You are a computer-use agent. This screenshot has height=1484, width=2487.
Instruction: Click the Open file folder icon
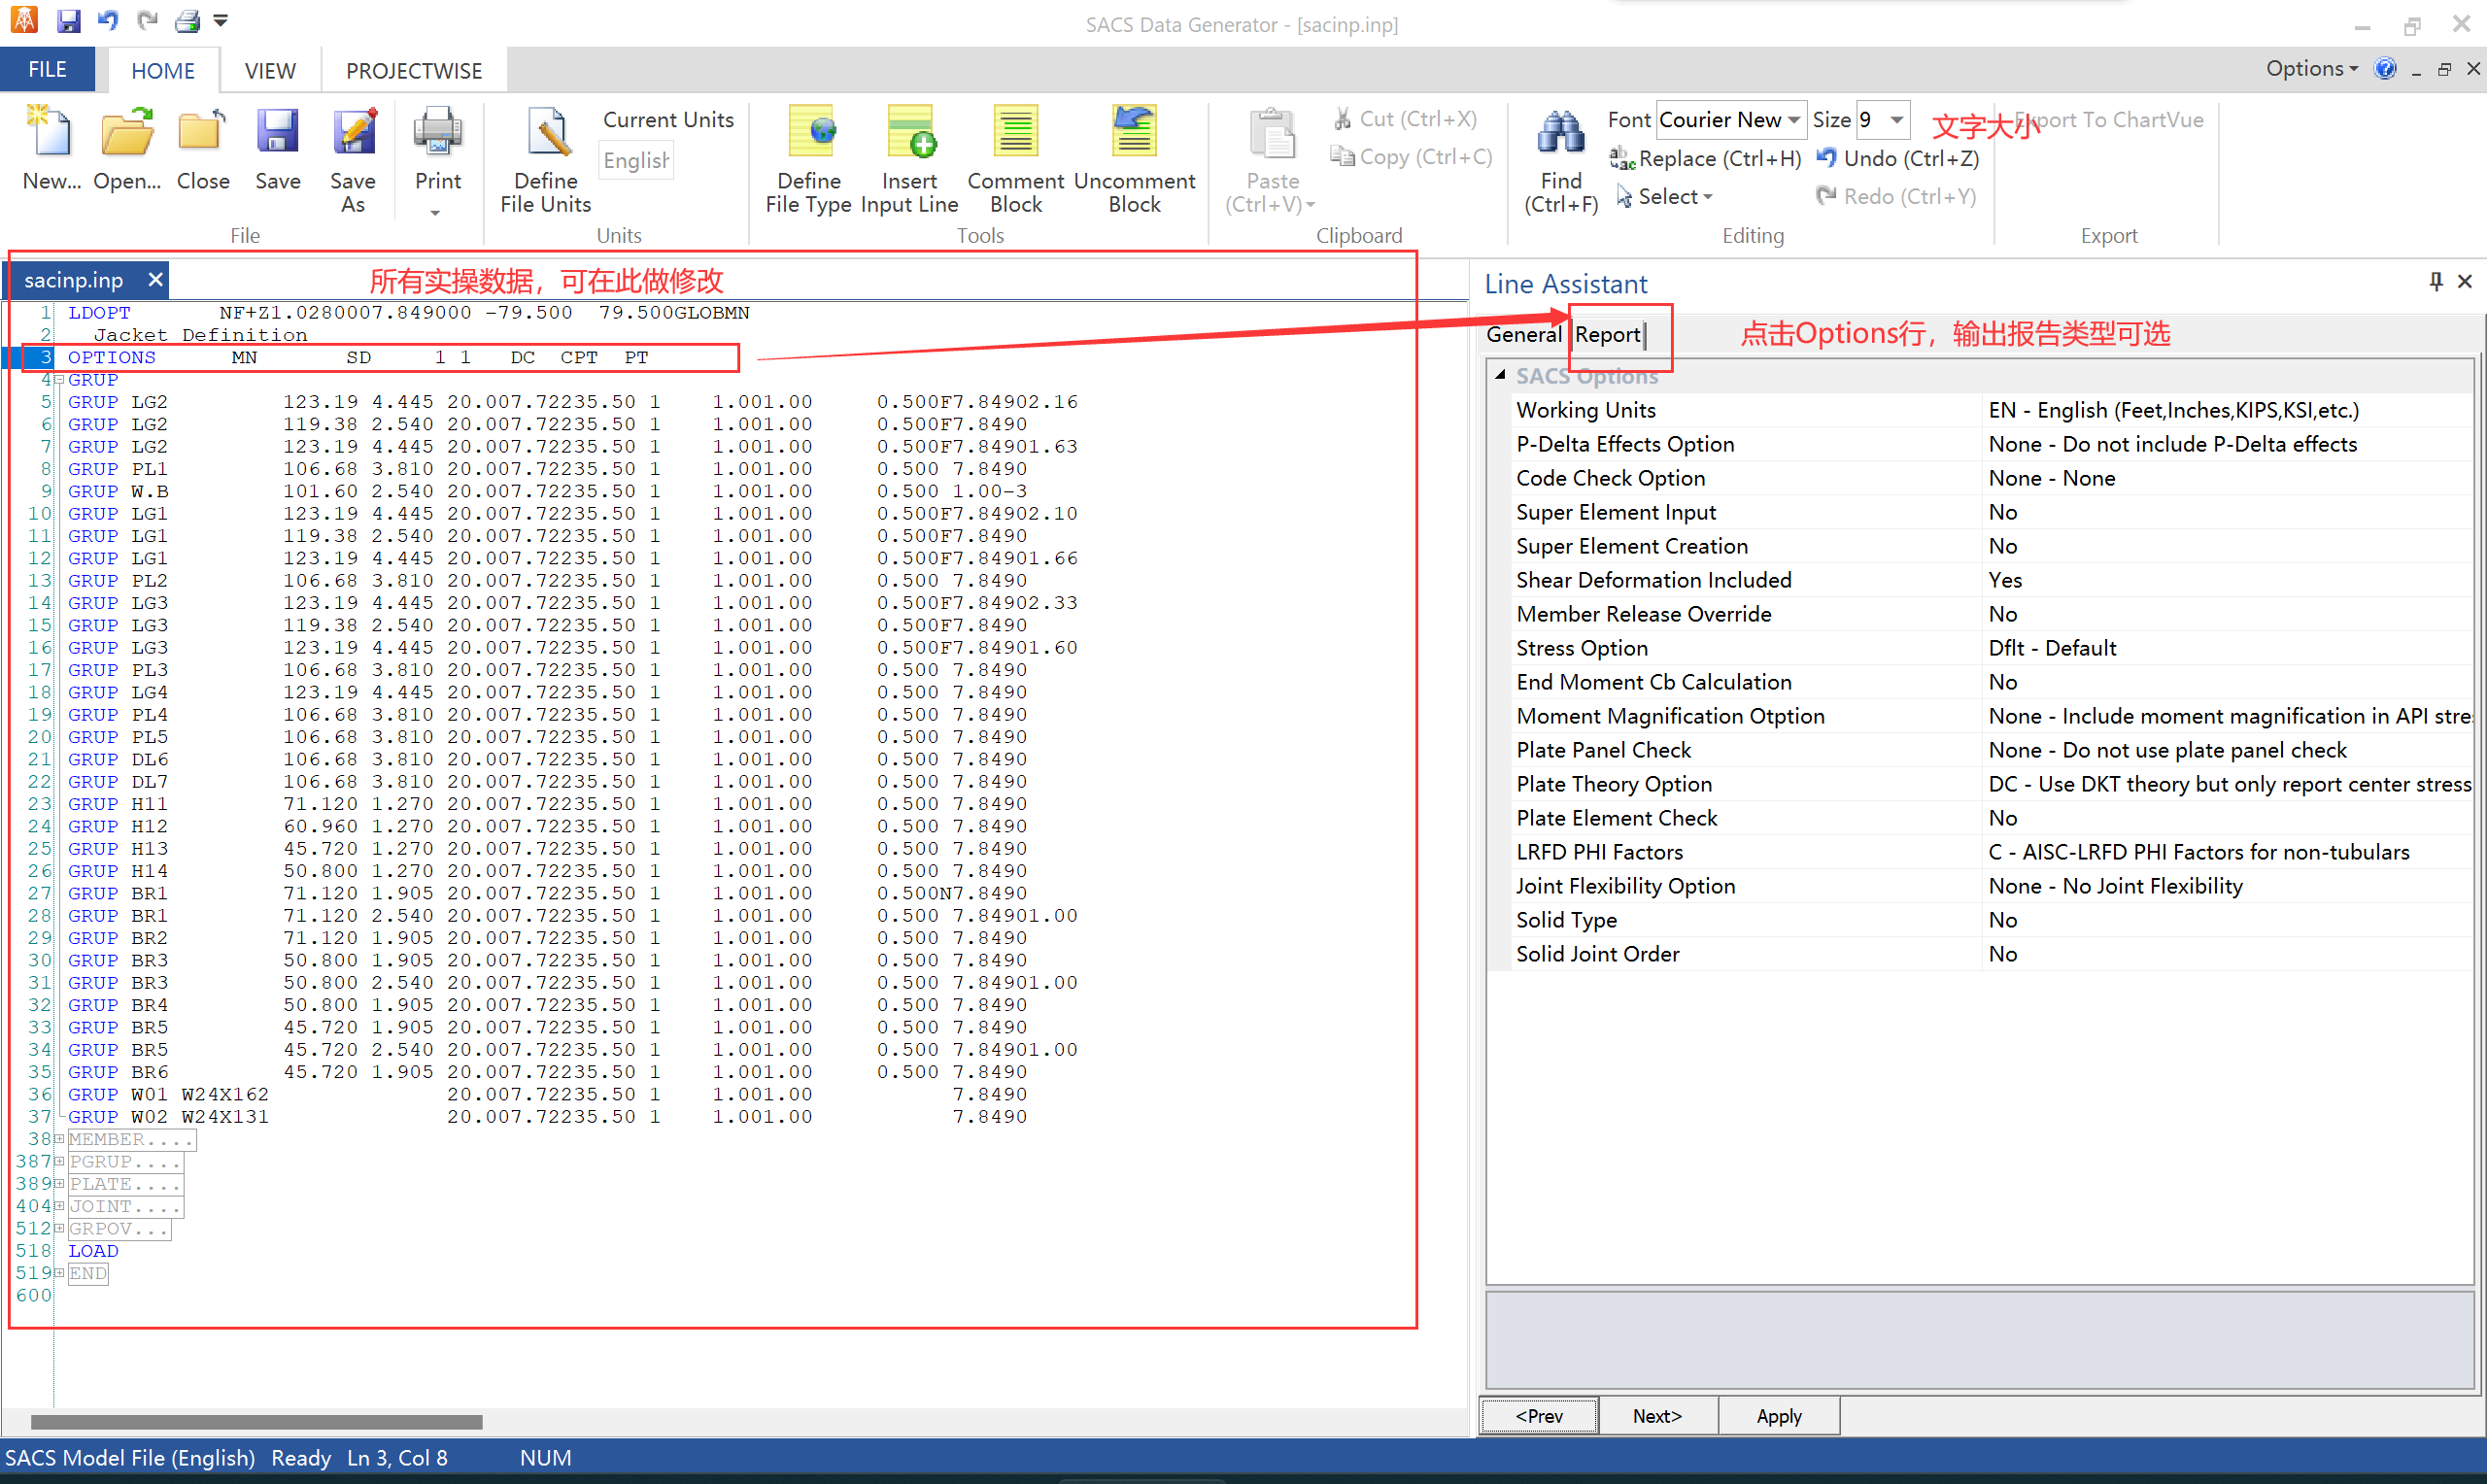(x=127, y=135)
